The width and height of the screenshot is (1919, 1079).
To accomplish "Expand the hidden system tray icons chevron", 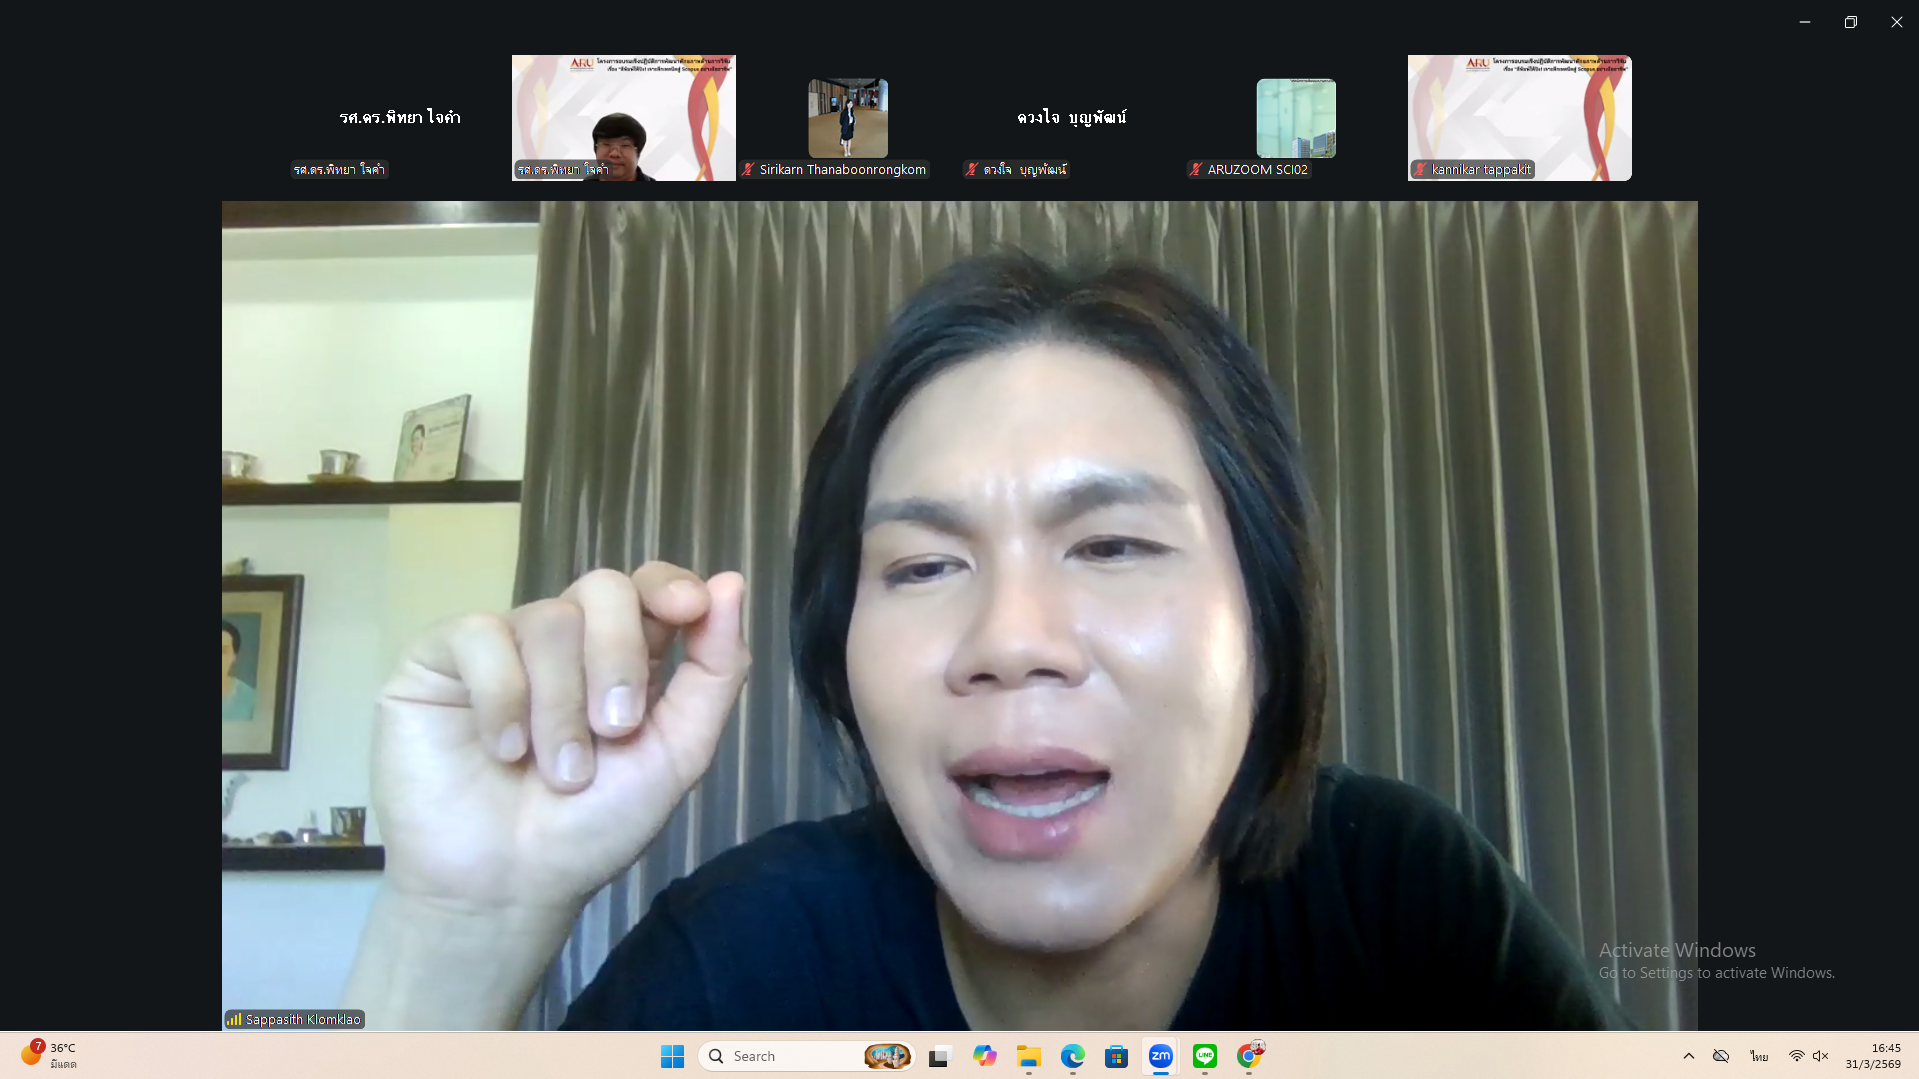I will coord(1689,1056).
